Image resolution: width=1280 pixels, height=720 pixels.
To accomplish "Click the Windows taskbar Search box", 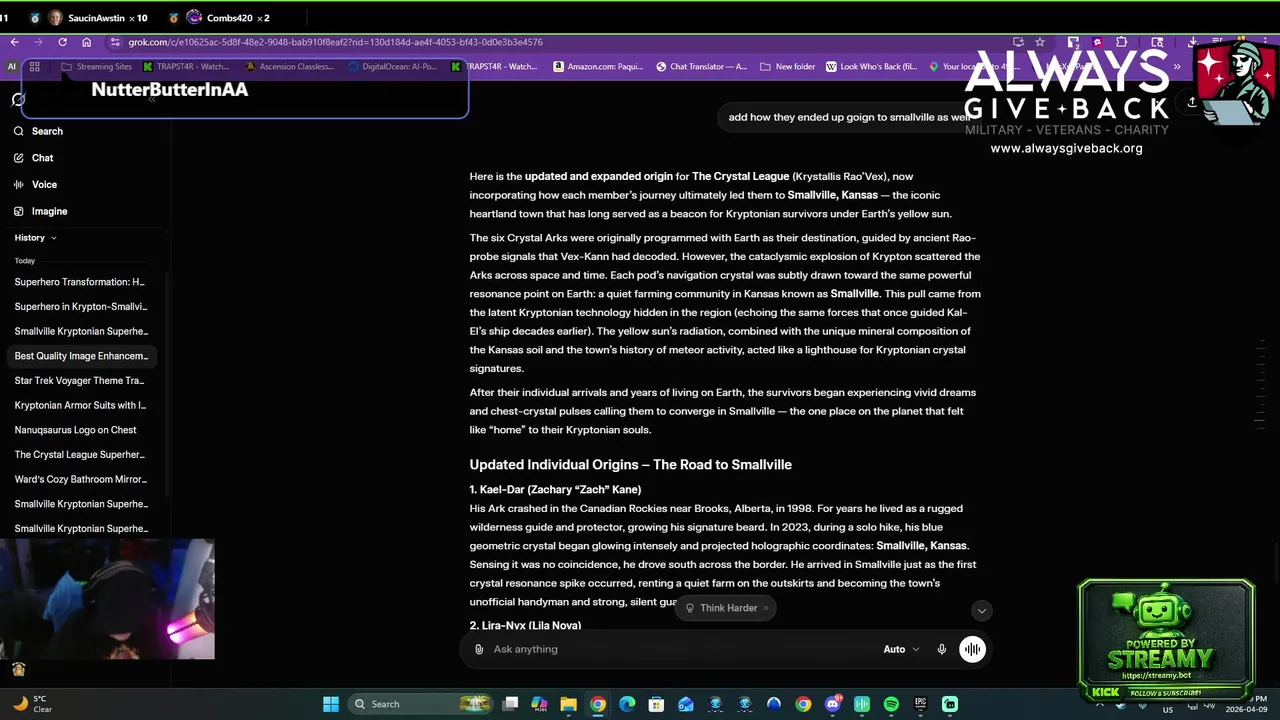I will 420,704.
